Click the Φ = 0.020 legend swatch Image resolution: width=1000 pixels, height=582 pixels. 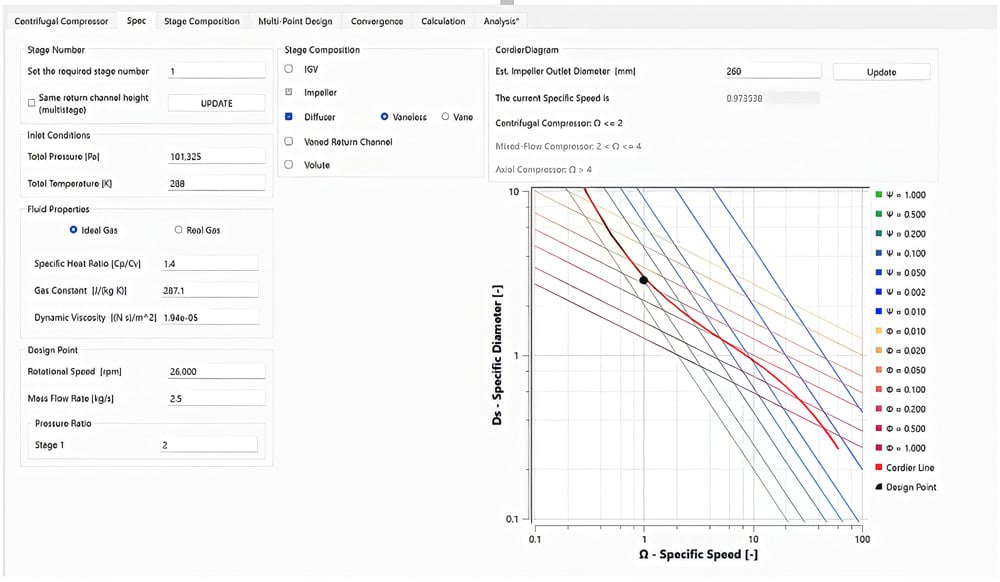coord(879,350)
